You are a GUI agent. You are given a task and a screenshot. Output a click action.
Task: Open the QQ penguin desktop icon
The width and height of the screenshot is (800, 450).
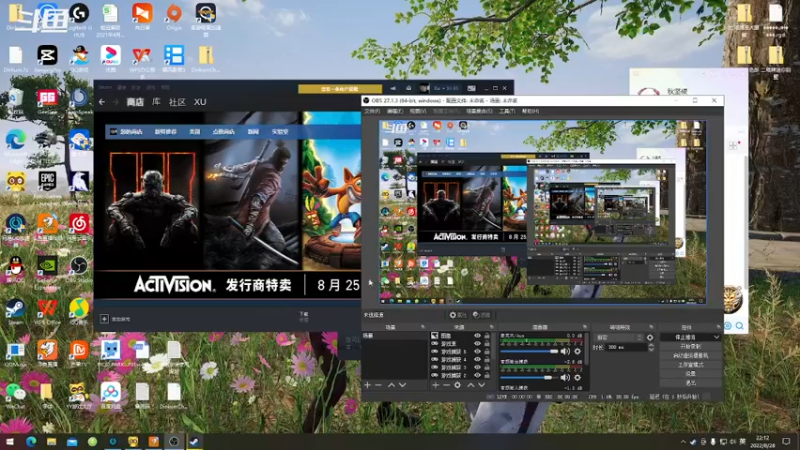coord(16,266)
